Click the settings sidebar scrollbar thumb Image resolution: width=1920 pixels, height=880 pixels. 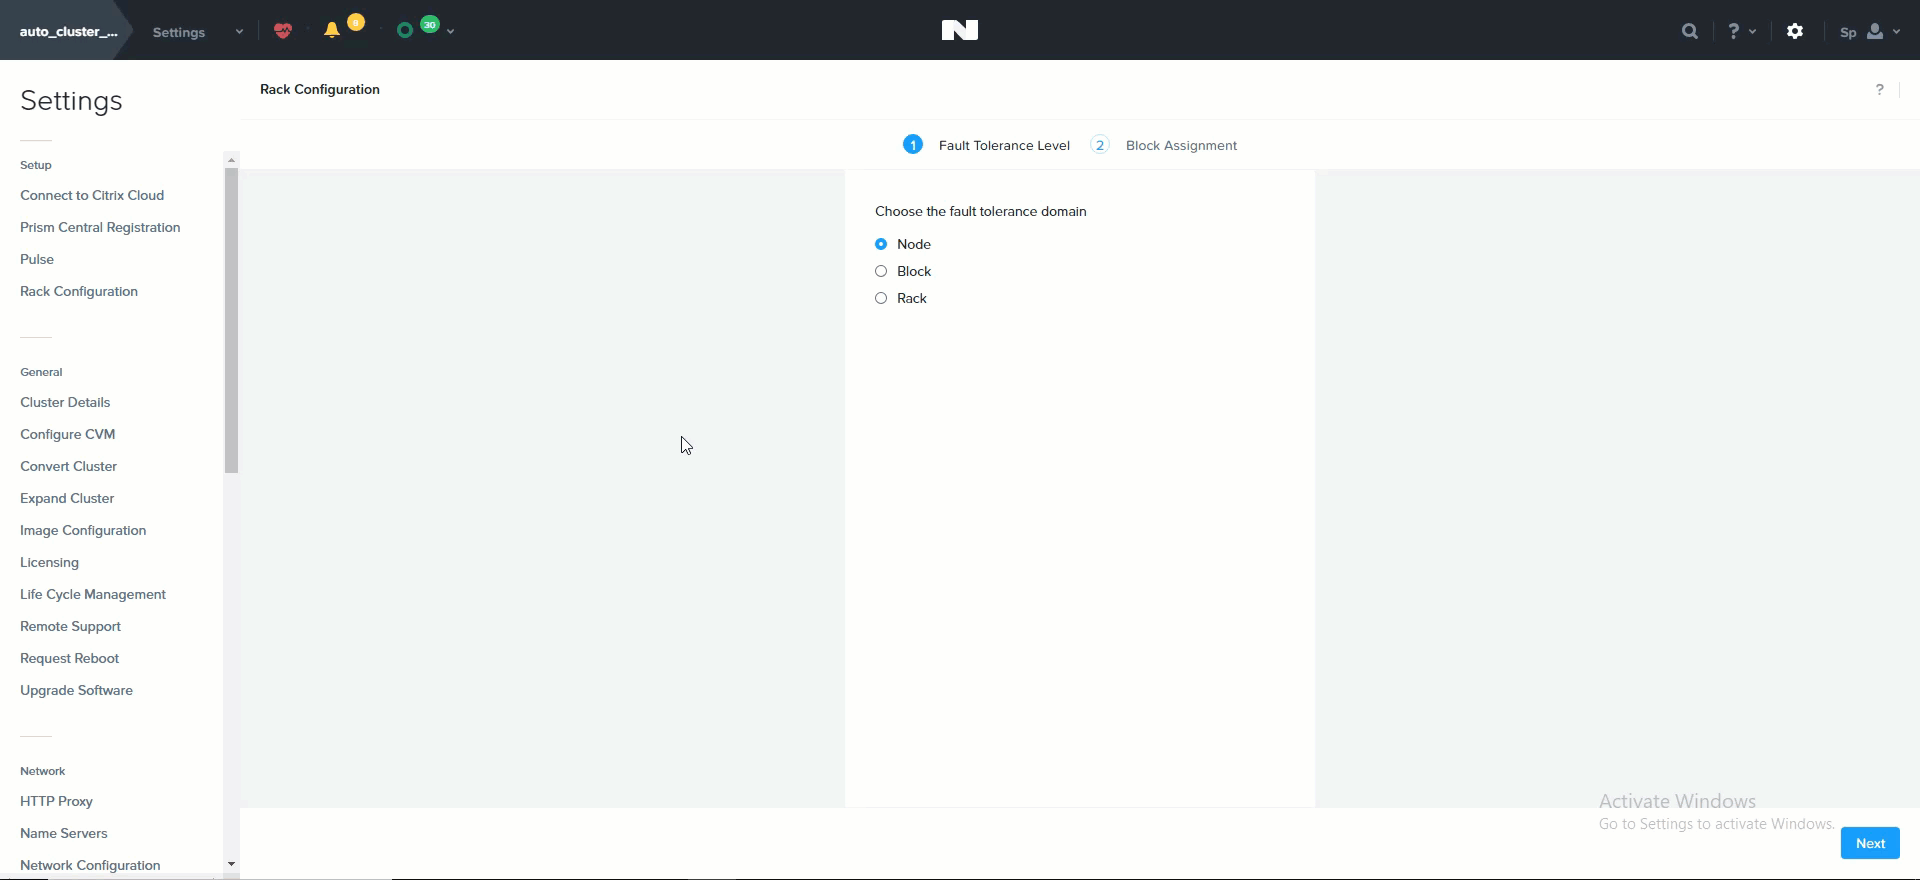click(232, 320)
